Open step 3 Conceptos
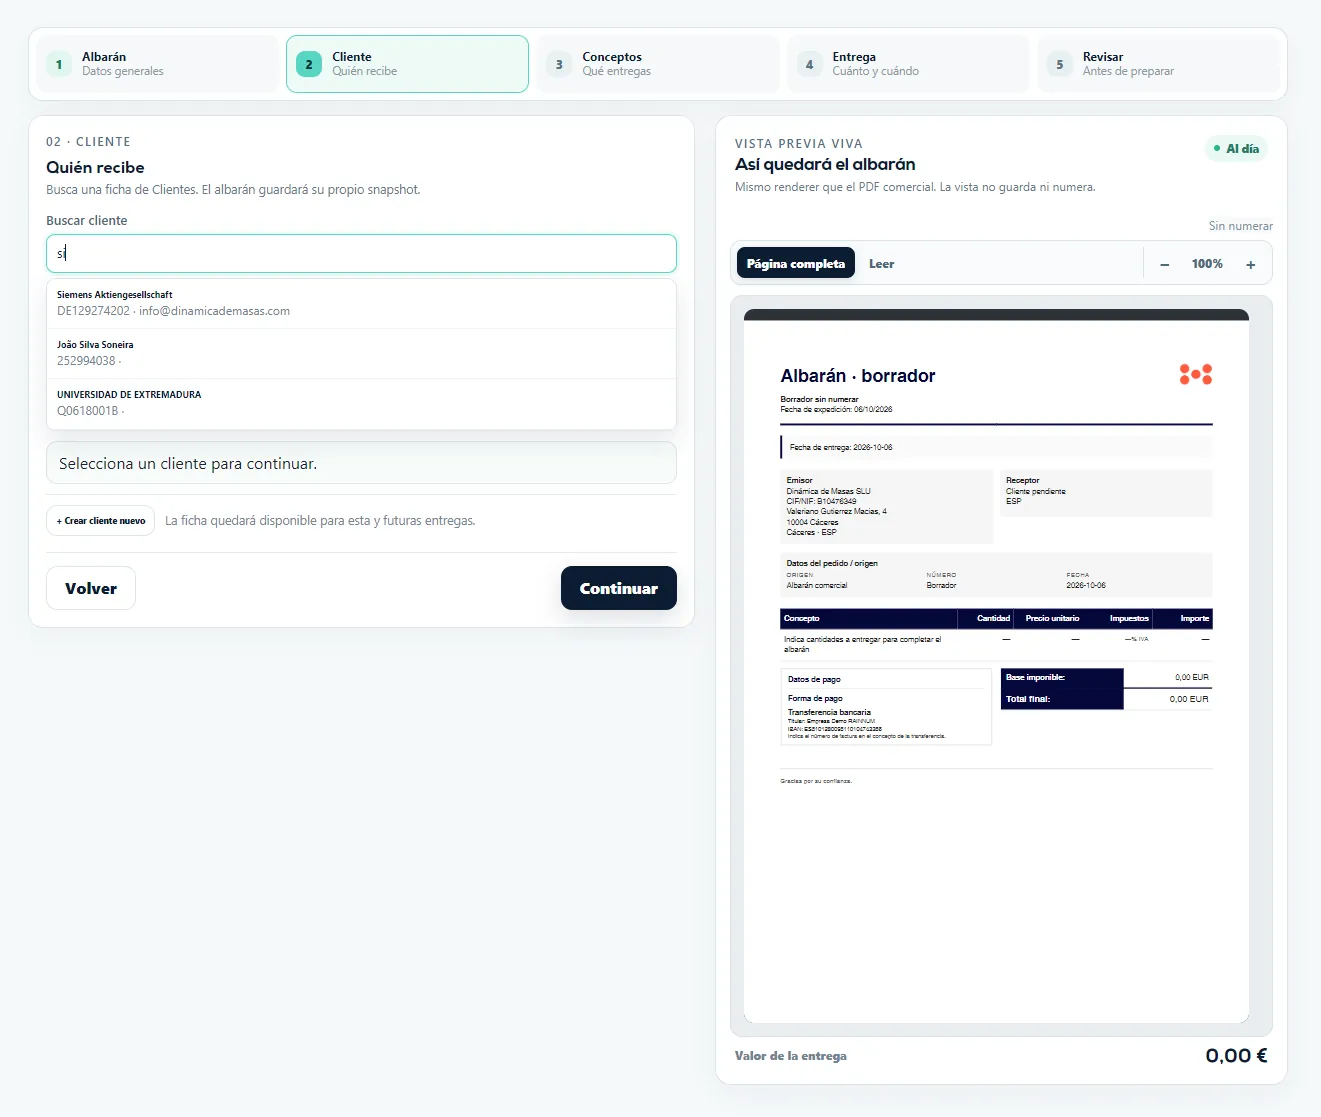The image size is (1321, 1117). click(x=658, y=64)
